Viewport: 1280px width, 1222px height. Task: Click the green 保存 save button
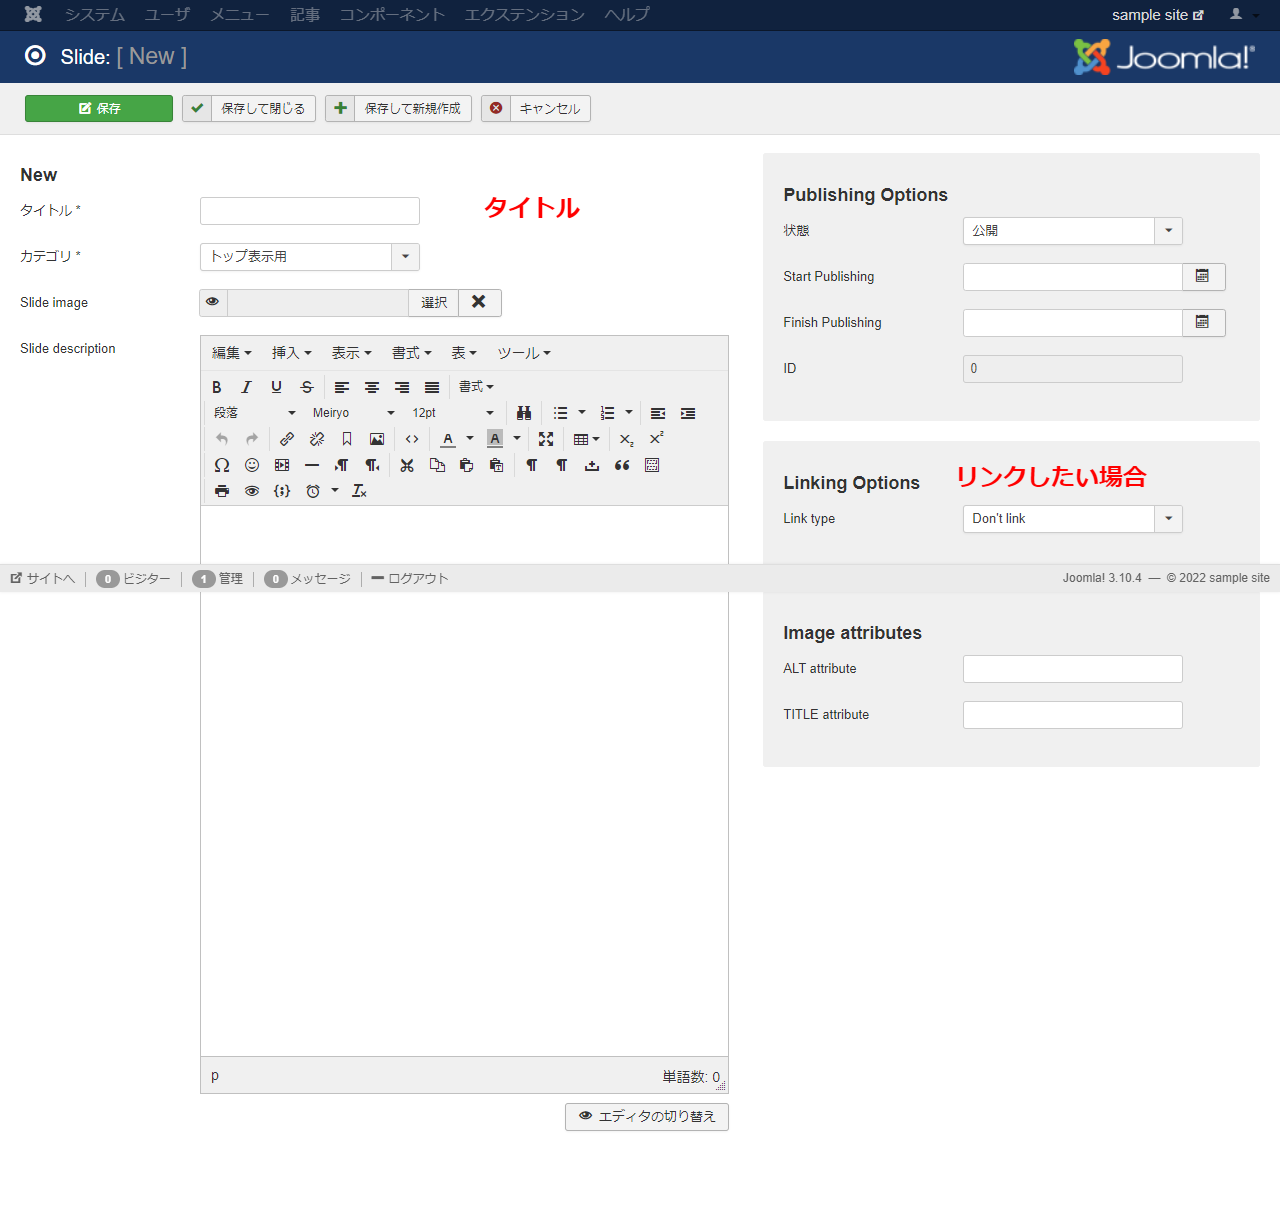(99, 109)
